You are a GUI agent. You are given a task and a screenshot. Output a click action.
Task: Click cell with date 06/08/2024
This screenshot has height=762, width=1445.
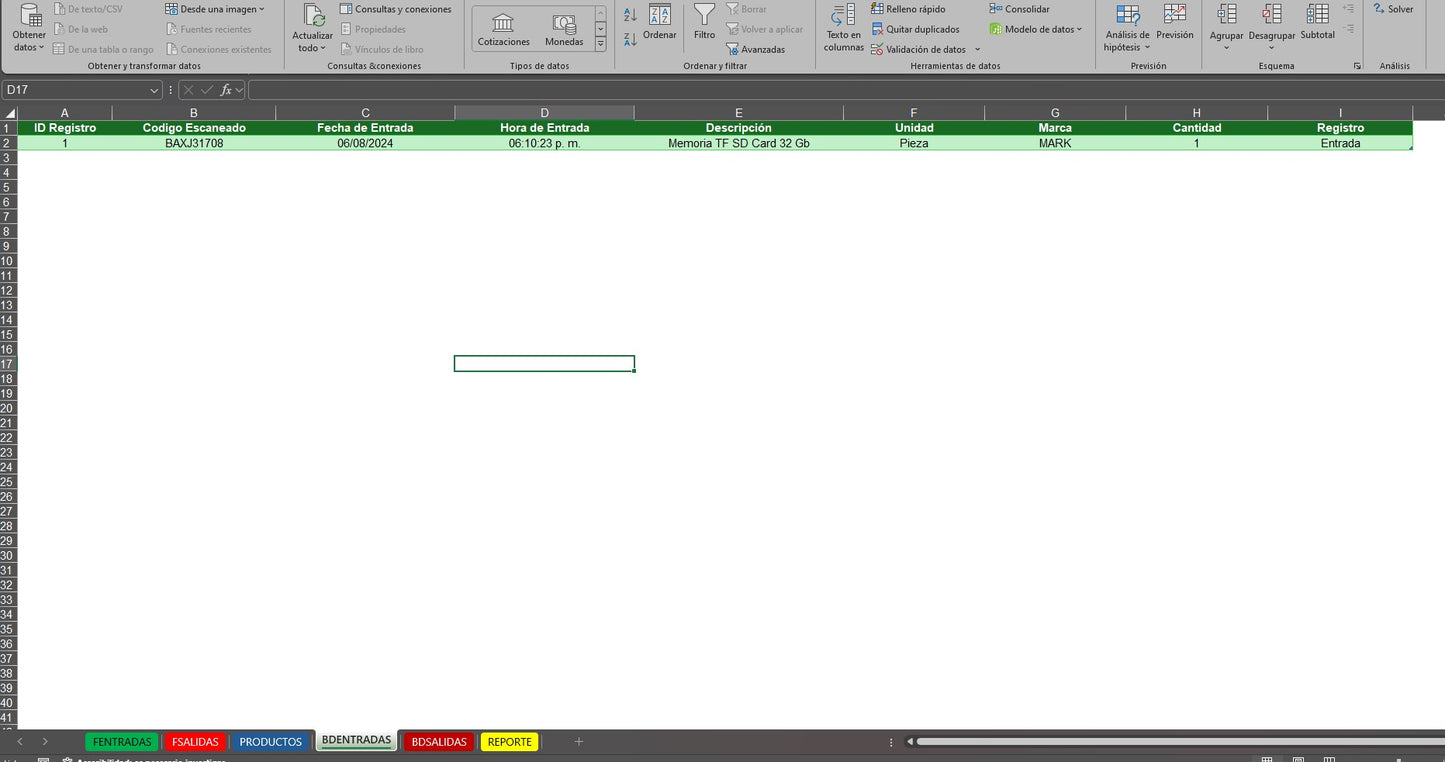(x=365, y=143)
